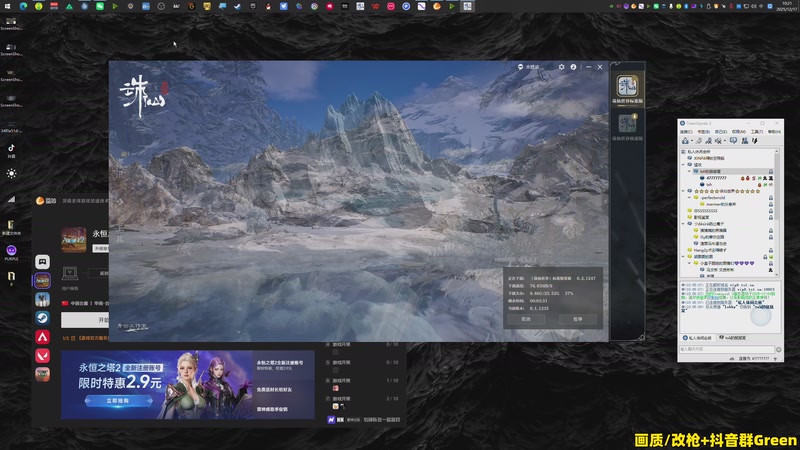Select the bottom game icon in the accelerator sidebar
The width and height of the screenshot is (800, 450).
point(42,374)
